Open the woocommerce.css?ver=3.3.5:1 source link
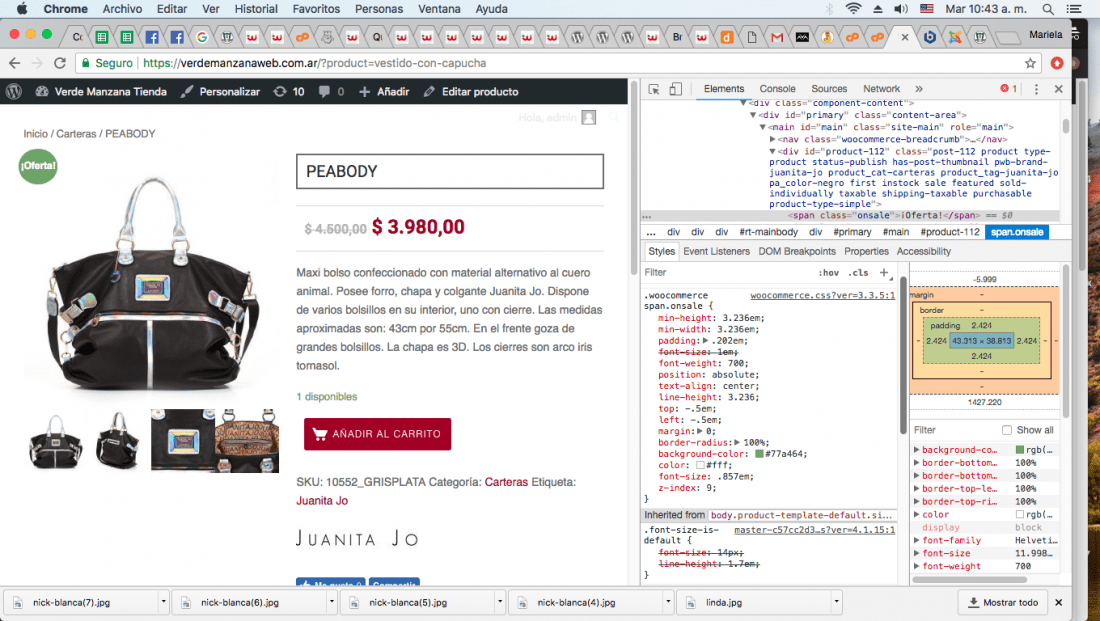Screen dimensions: 1100x621 point(822,295)
